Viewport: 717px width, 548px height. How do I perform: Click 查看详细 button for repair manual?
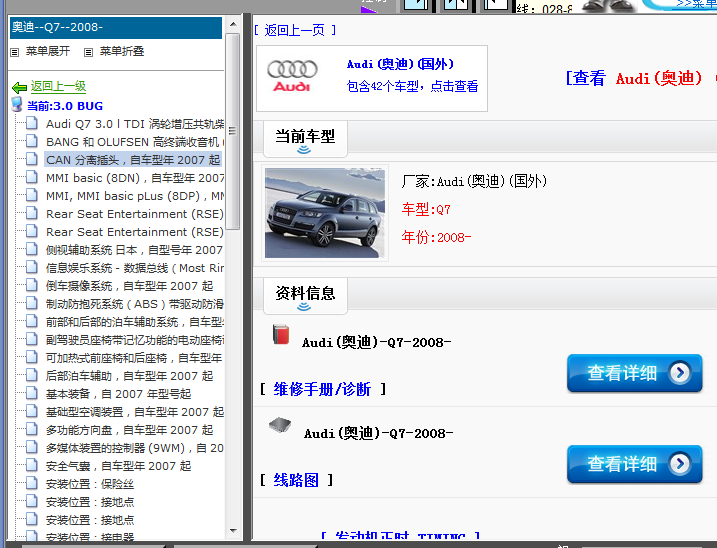tap(634, 373)
